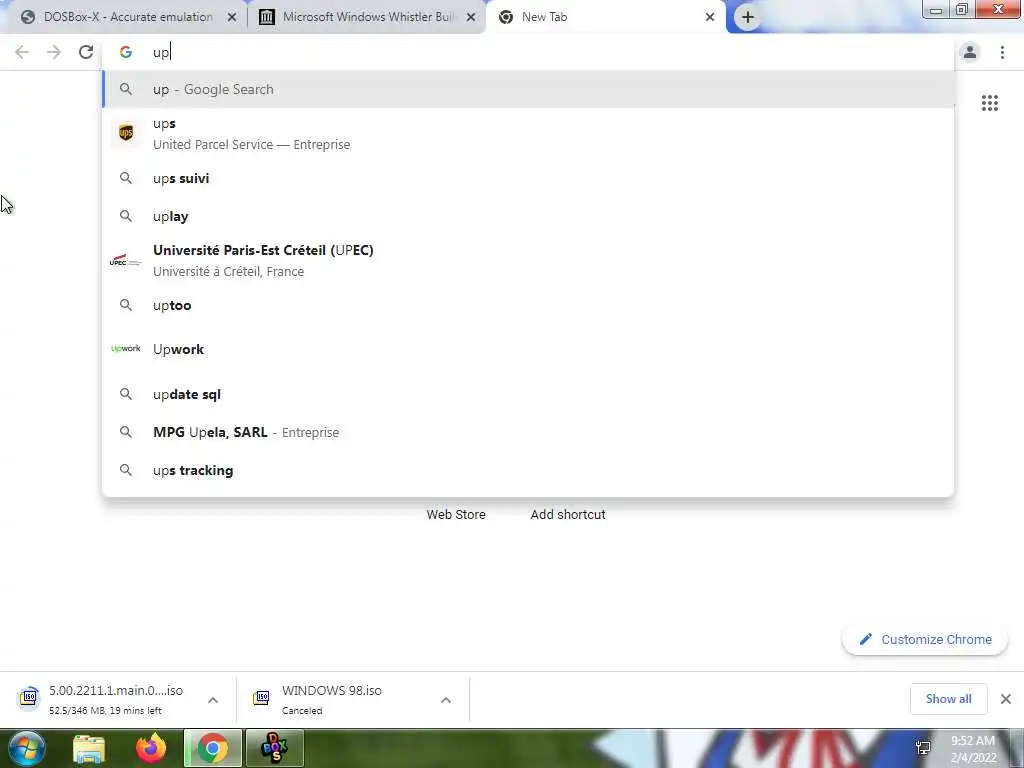Click the UPS logo icon in suggestions

[126, 133]
